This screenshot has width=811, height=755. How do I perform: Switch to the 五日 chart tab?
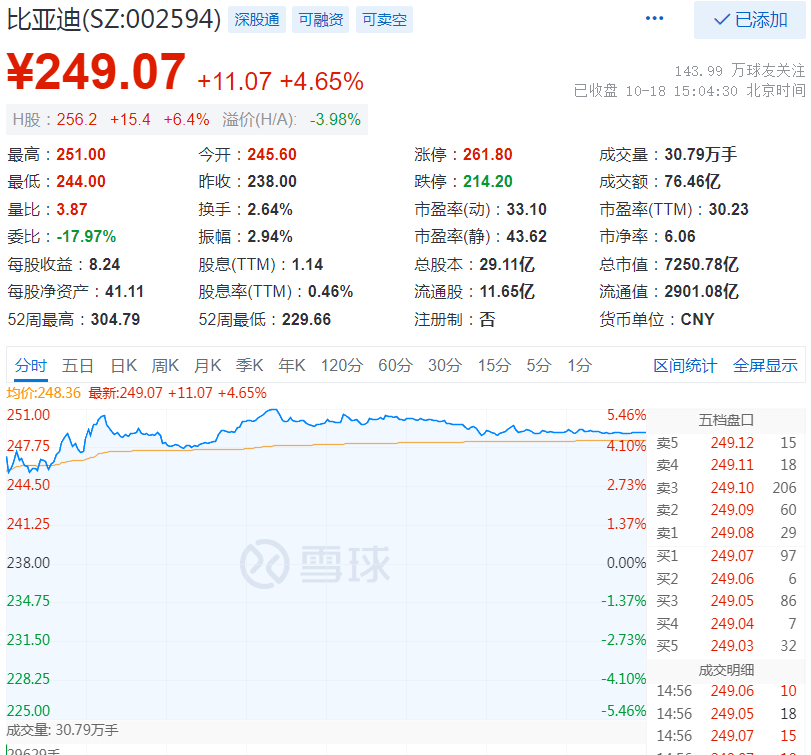[x=78, y=365]
